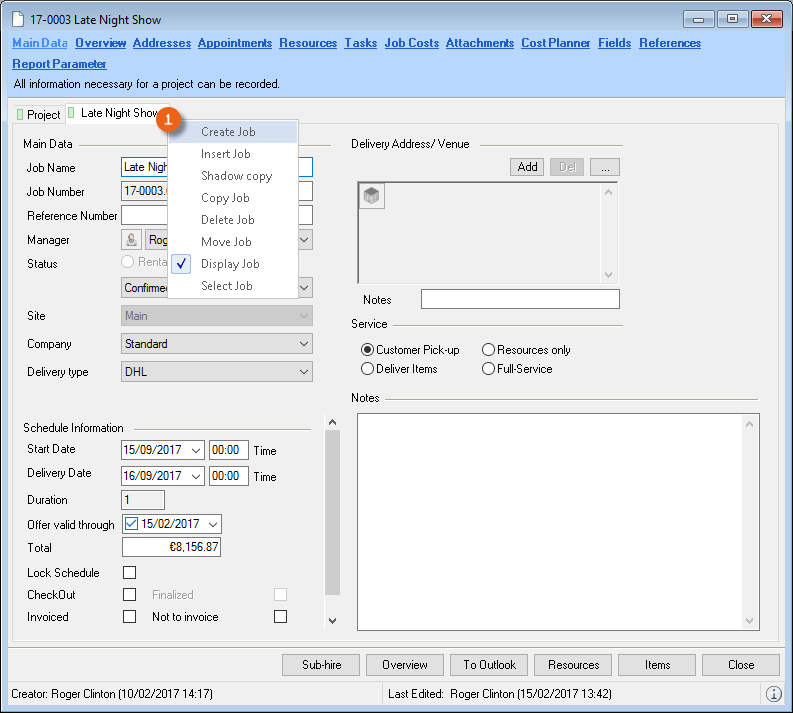
Task: Open the Company dropdown list
Action: pos(304,344)
